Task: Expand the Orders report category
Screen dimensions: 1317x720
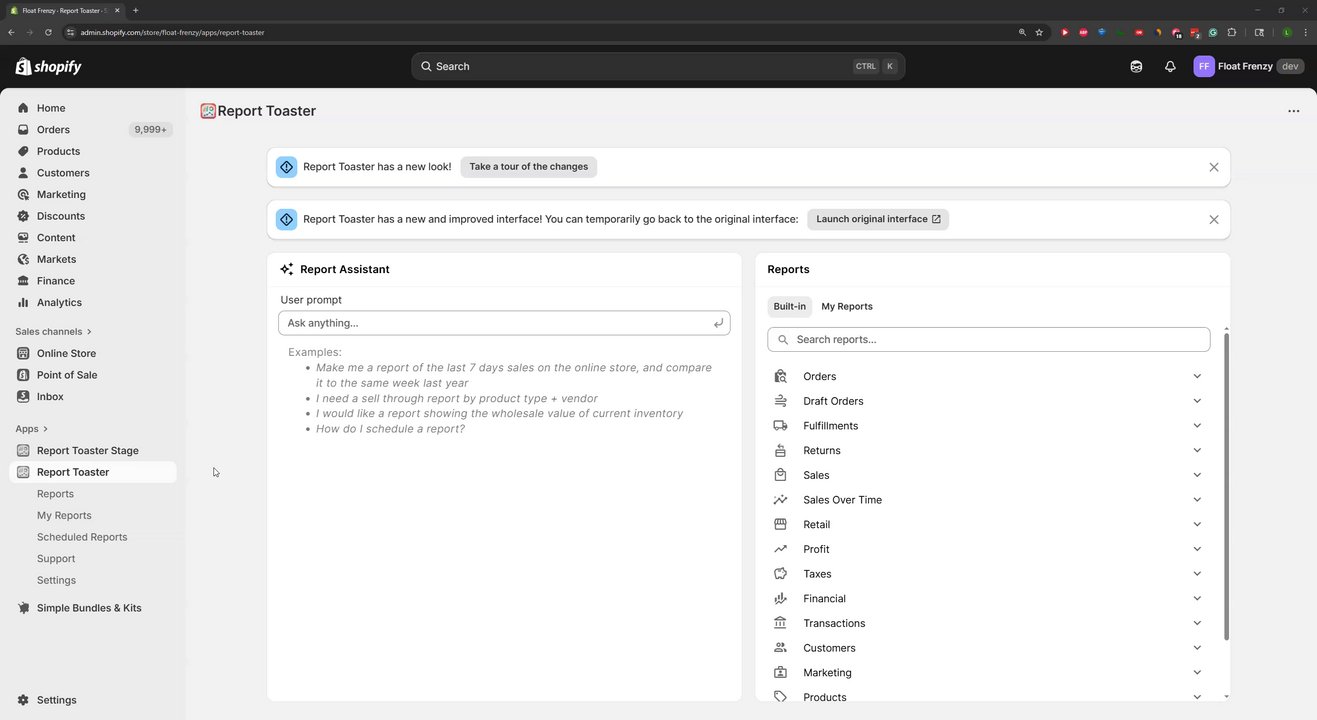Action: click(1197, 377)
